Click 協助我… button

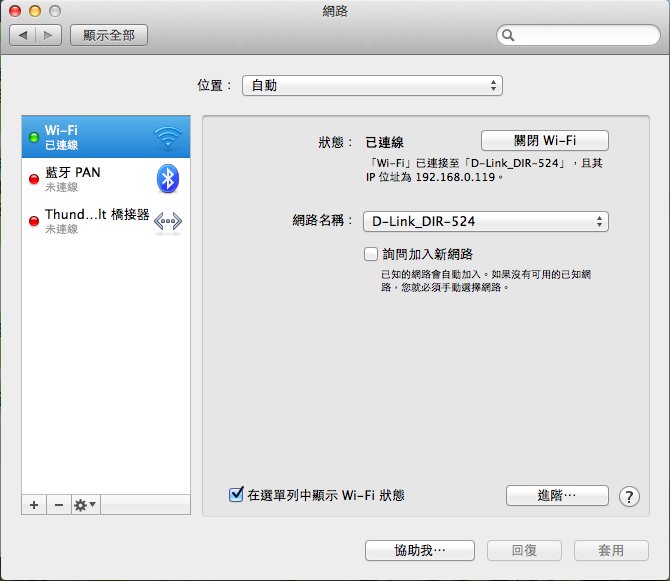coord(420,550)
